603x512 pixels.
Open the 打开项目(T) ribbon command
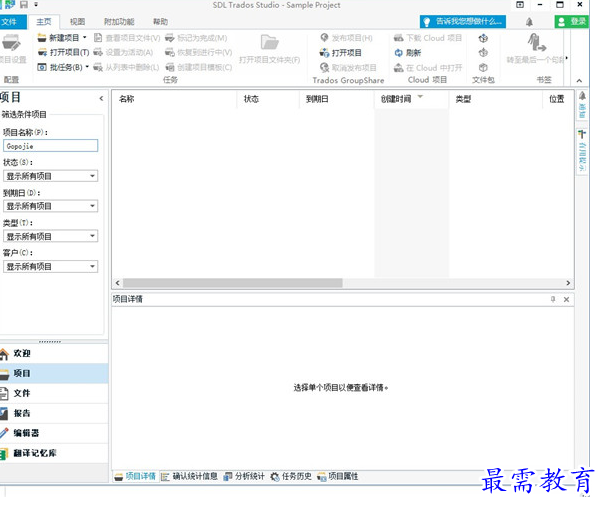[x=63, y=52]
